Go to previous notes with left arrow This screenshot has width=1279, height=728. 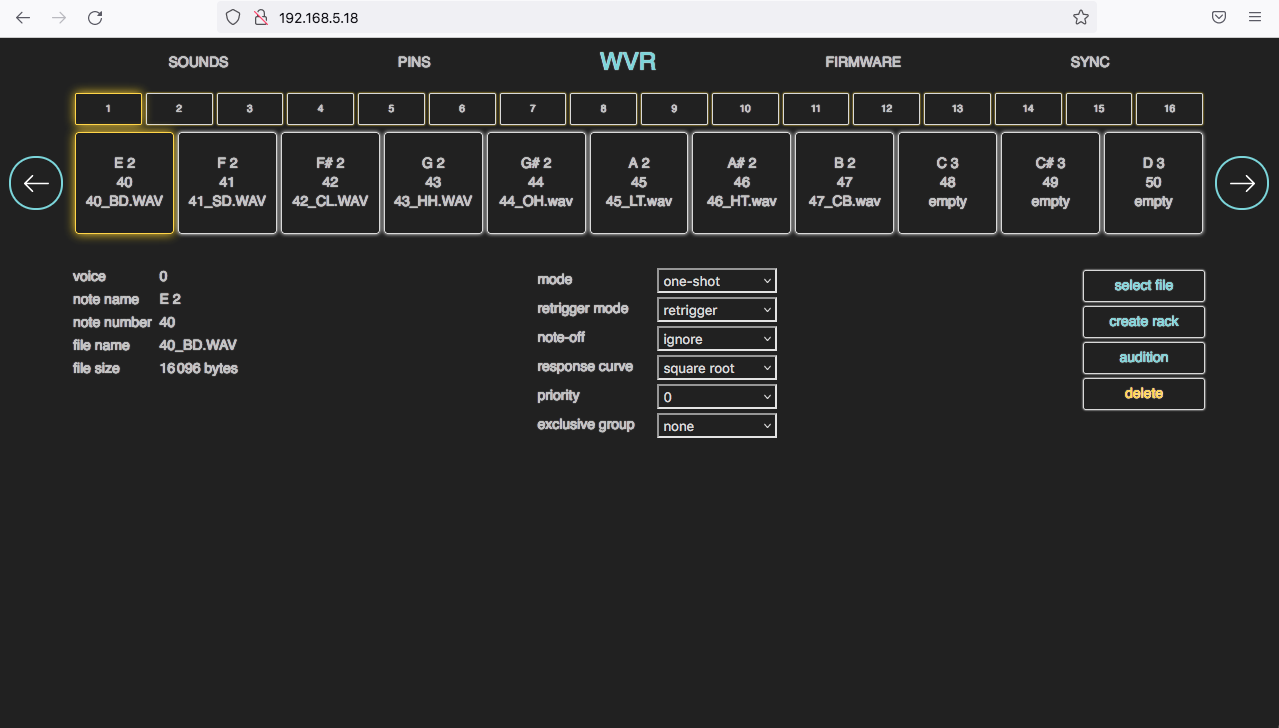click(x=36, y=183)
